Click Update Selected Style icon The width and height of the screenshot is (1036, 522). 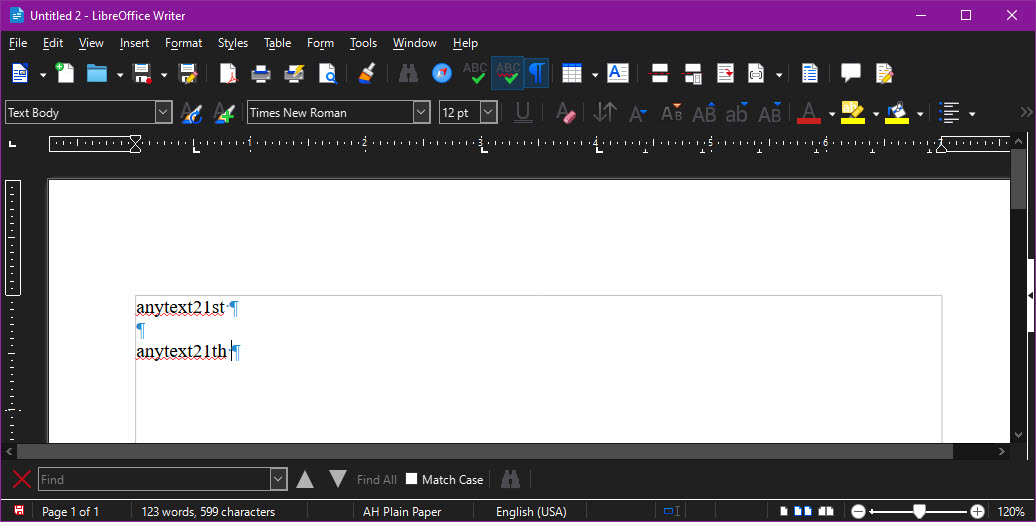pos(191,113)
